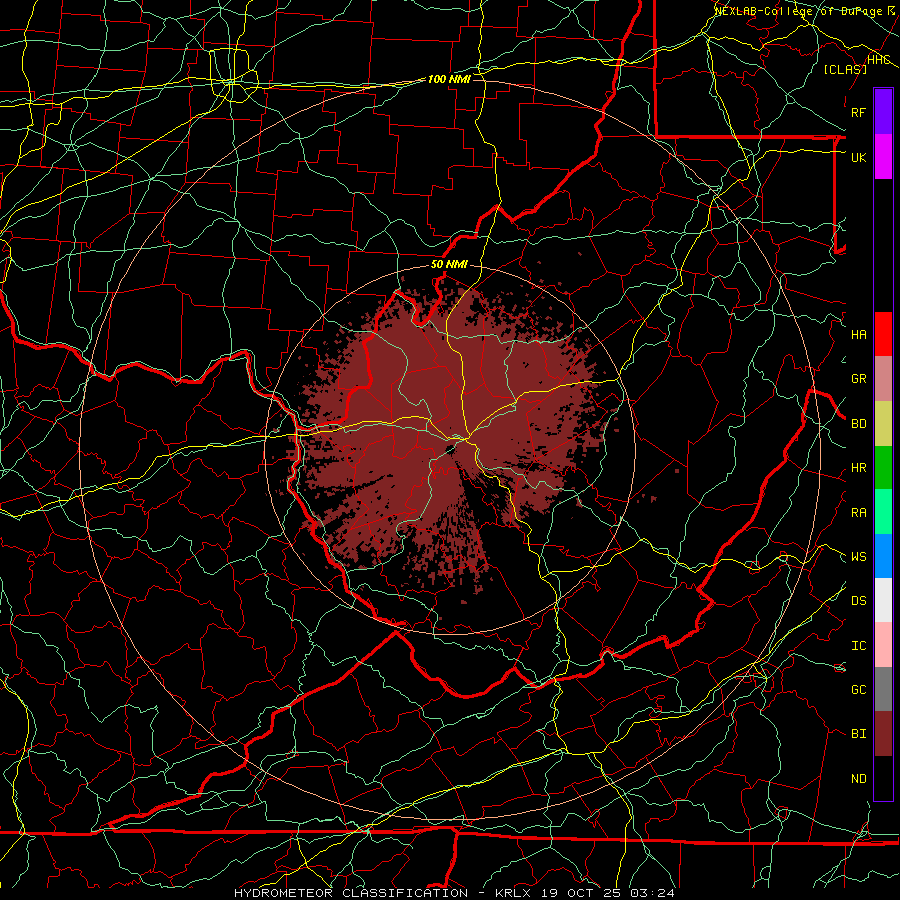
Task: Click the ND legend label
Action: pos(858,779)
